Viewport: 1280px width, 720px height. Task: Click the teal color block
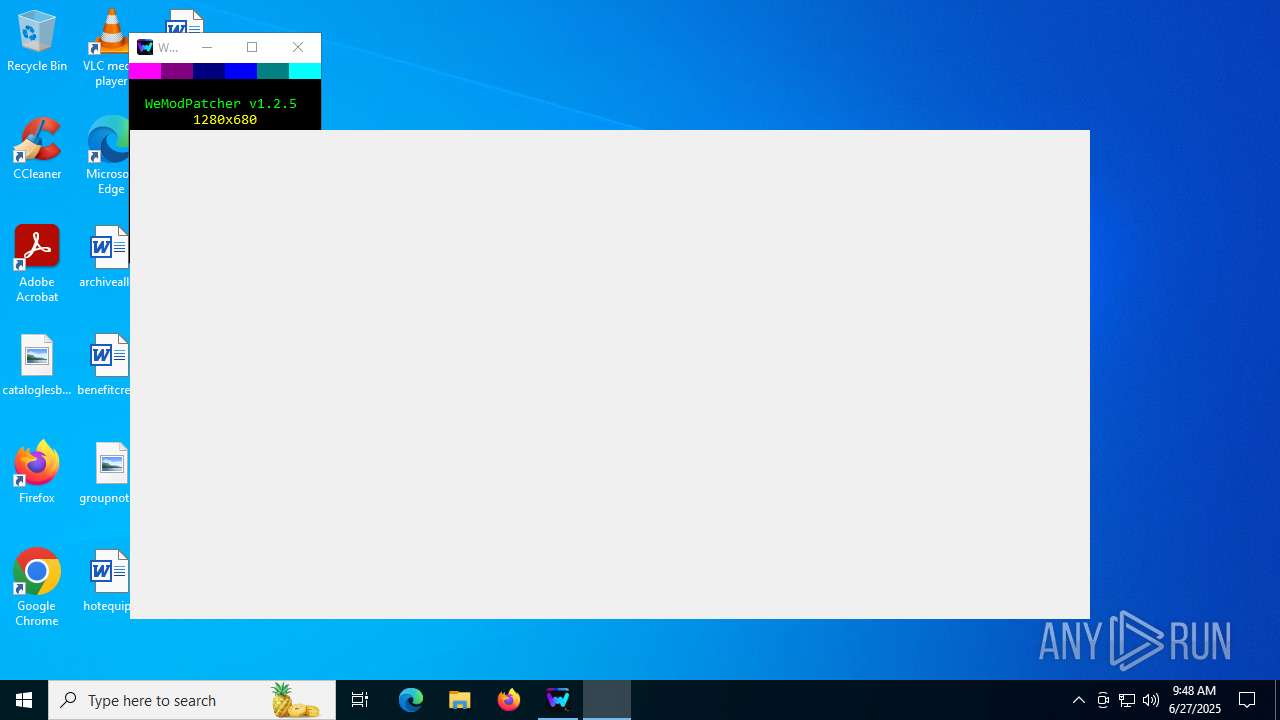273,71
